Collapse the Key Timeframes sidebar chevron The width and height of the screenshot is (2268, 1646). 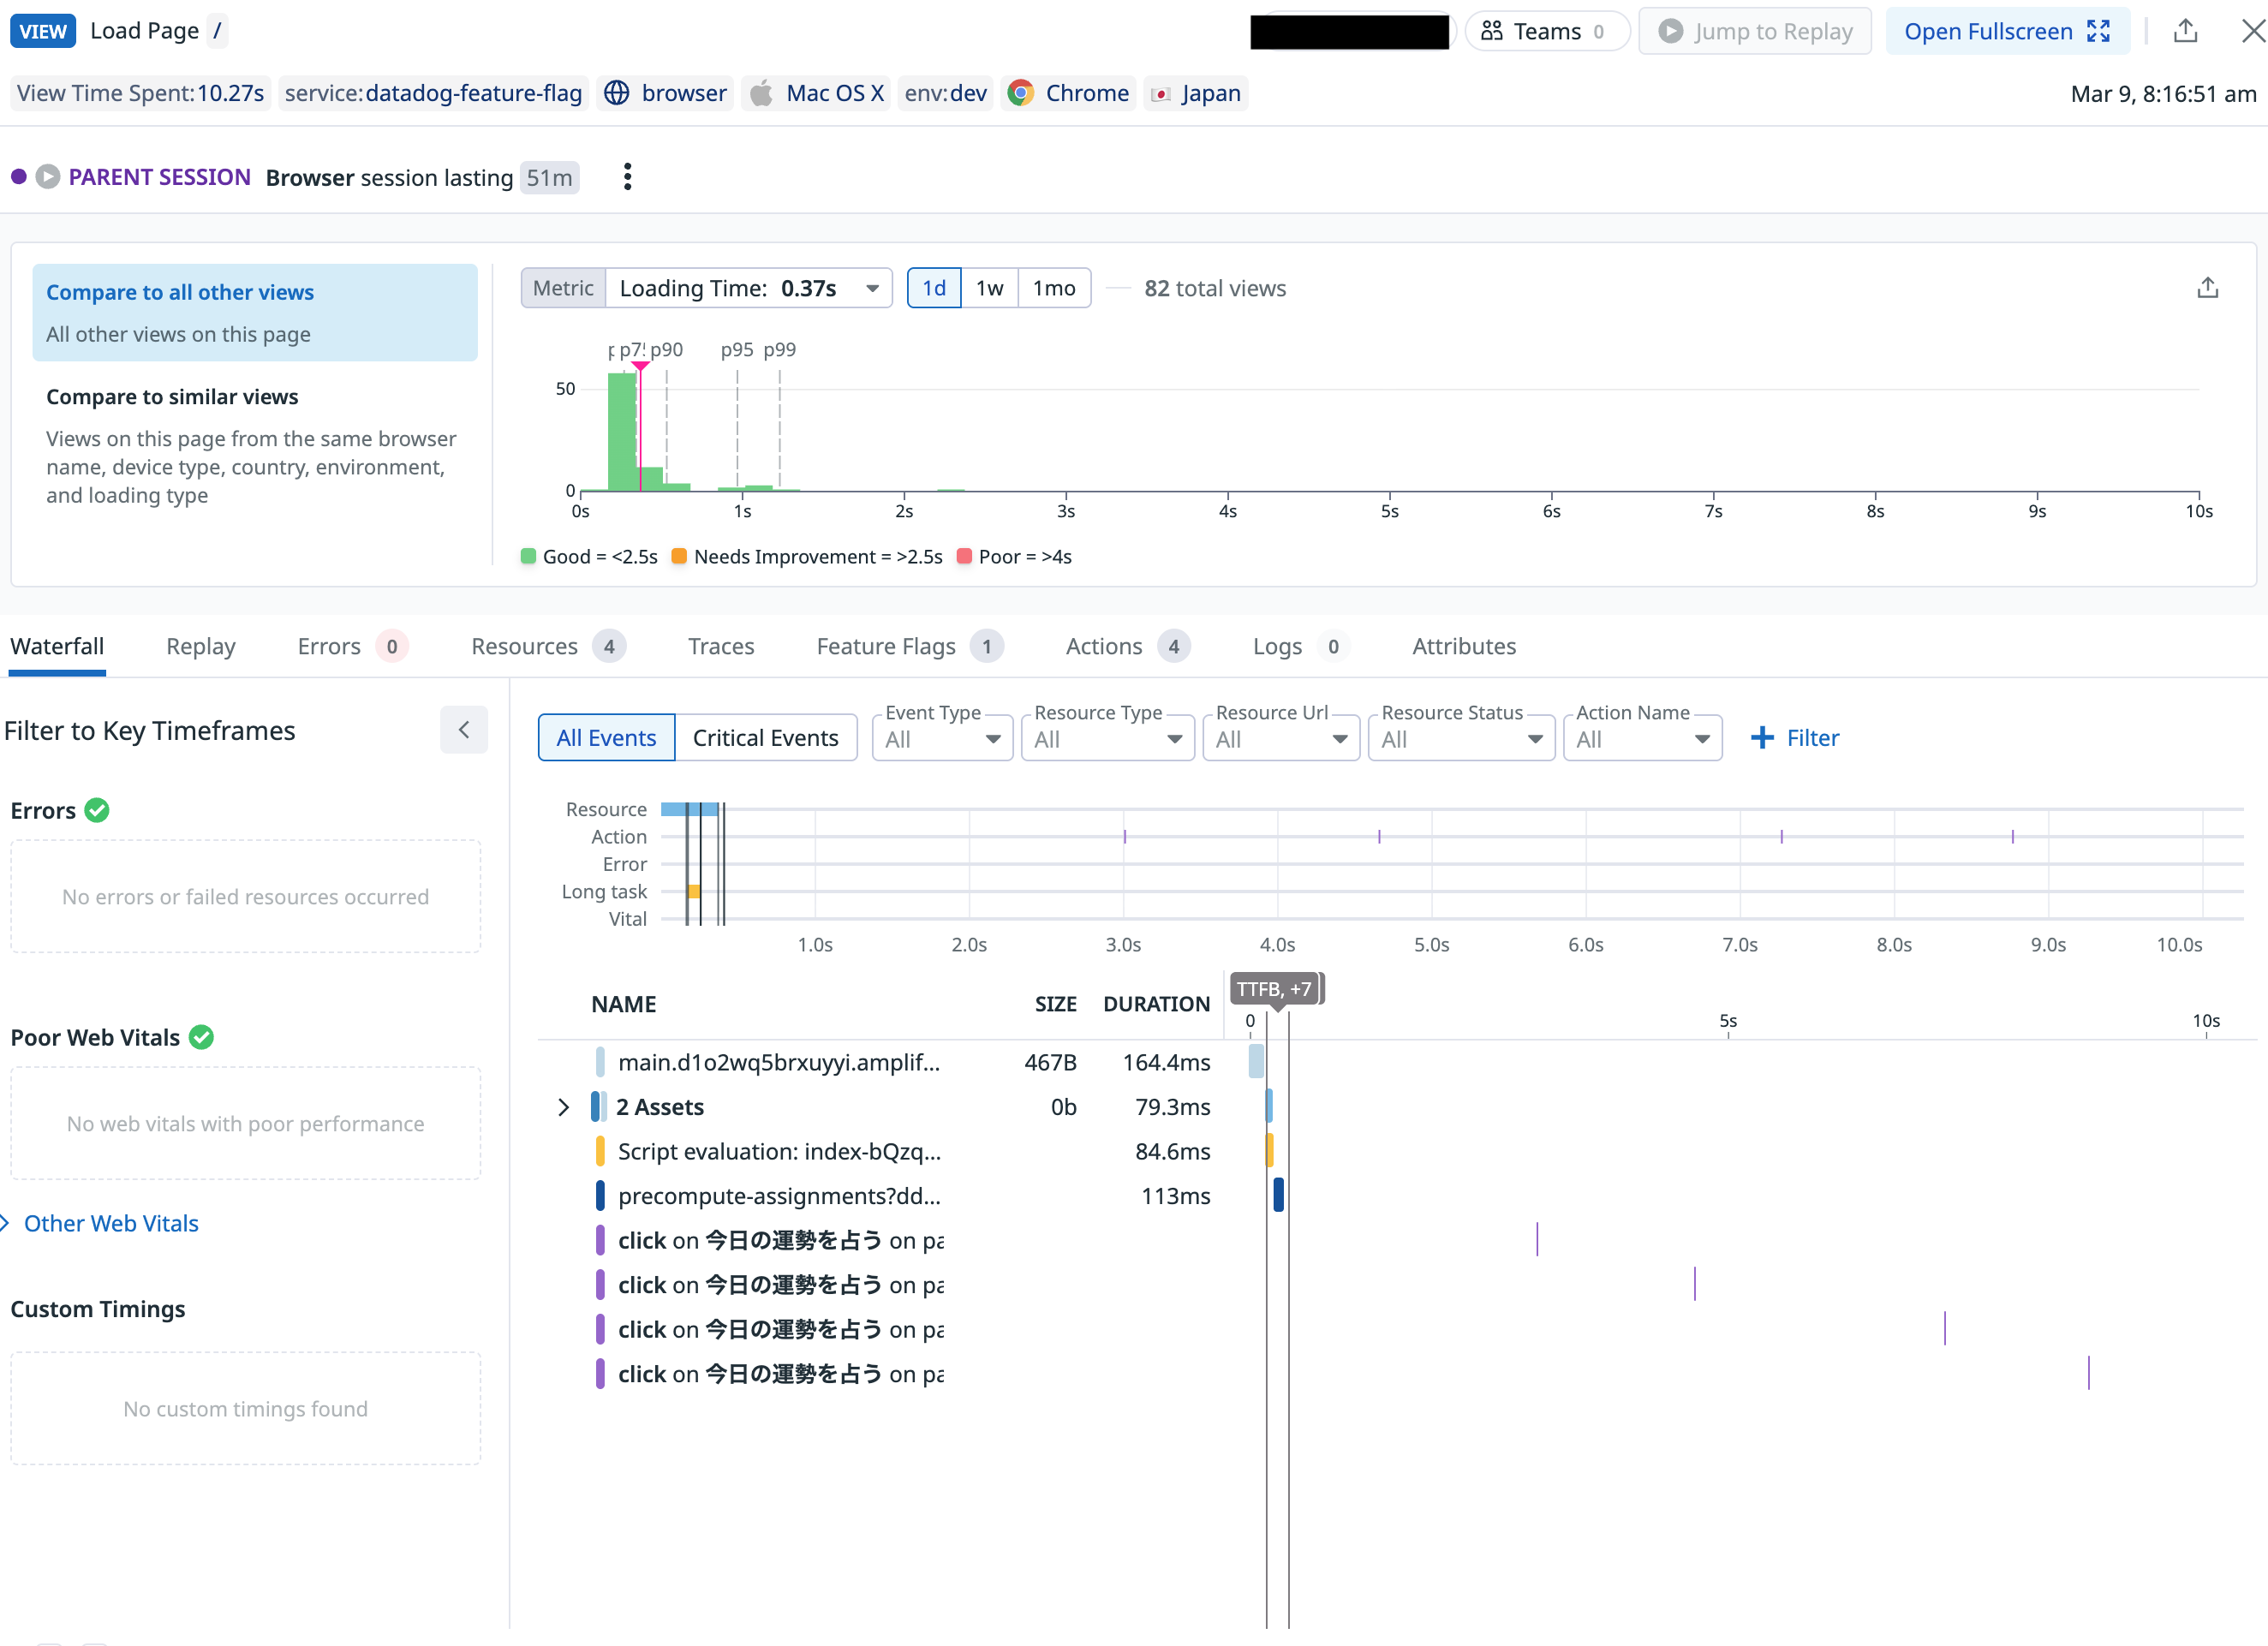pos(463,730)
